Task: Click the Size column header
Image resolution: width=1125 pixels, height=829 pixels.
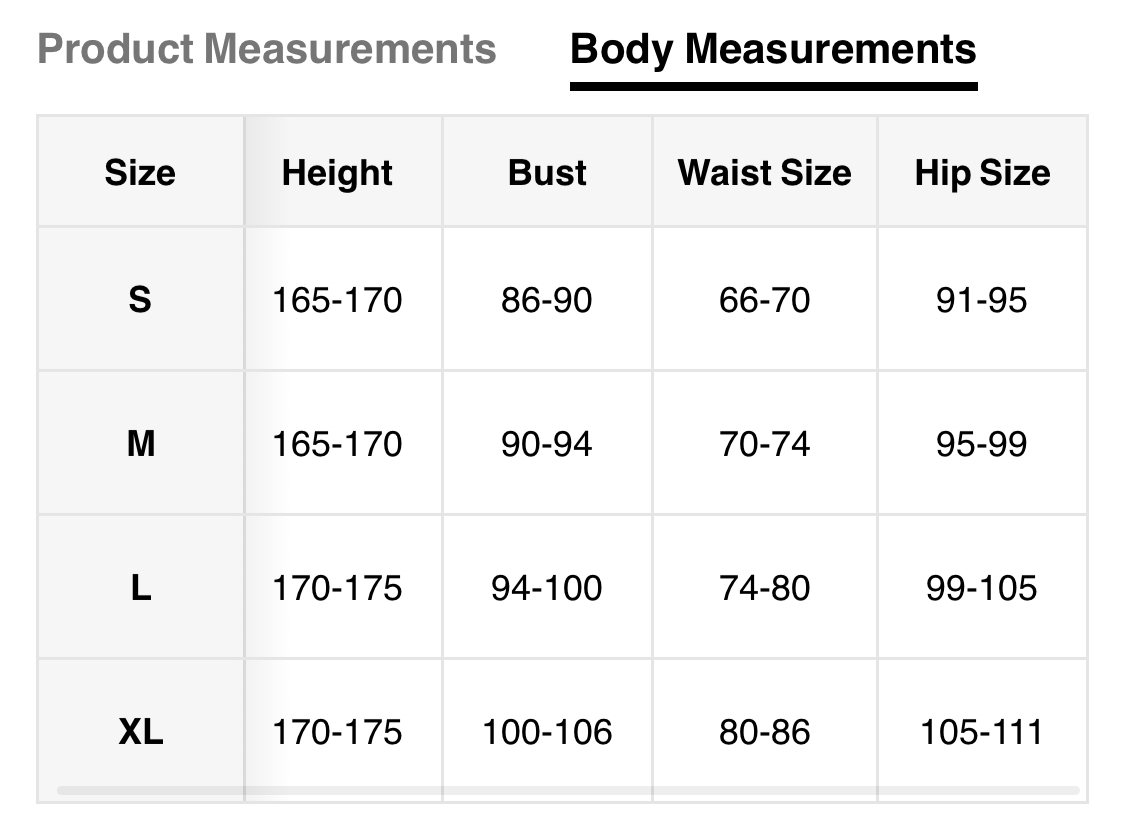Action: pyautogui.click(x=140, y=173)
